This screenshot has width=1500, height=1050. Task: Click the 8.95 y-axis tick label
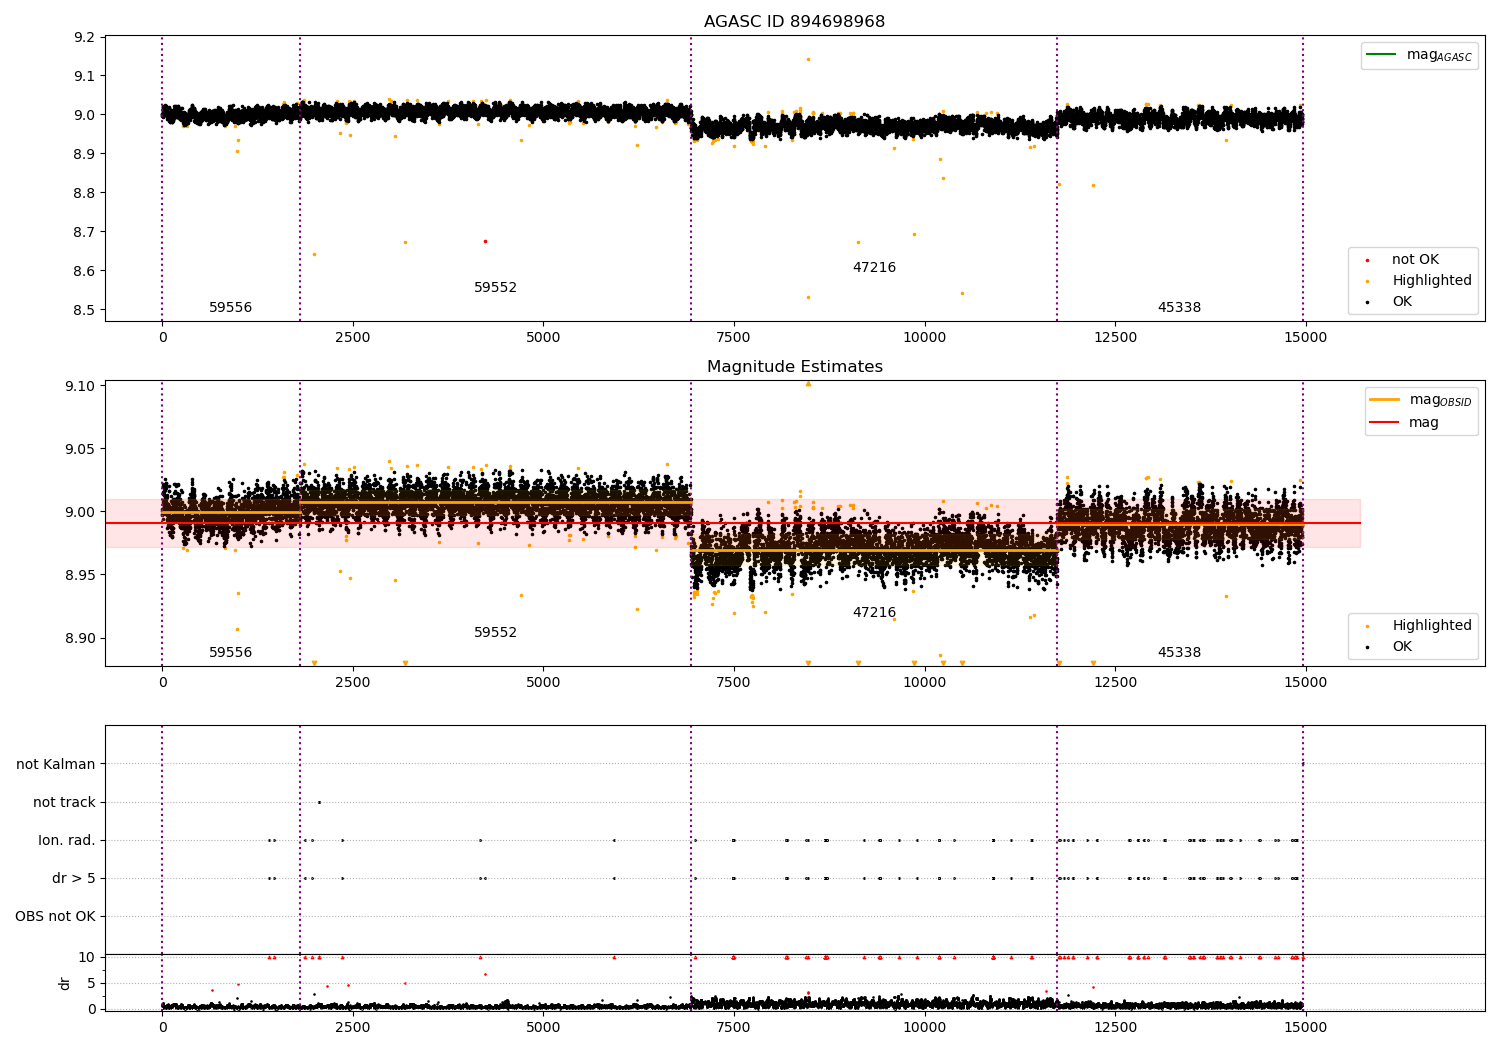pos(81,575)
